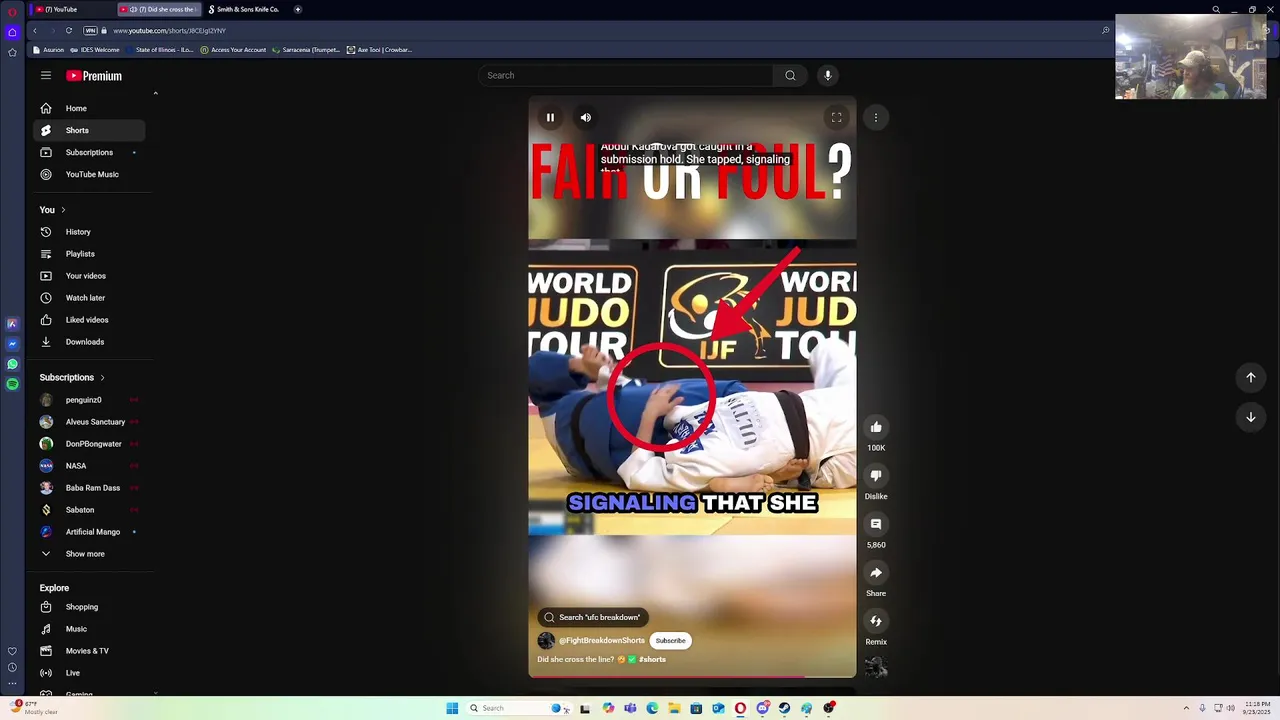Open Movies & TV under Explore

coord(89,651)
